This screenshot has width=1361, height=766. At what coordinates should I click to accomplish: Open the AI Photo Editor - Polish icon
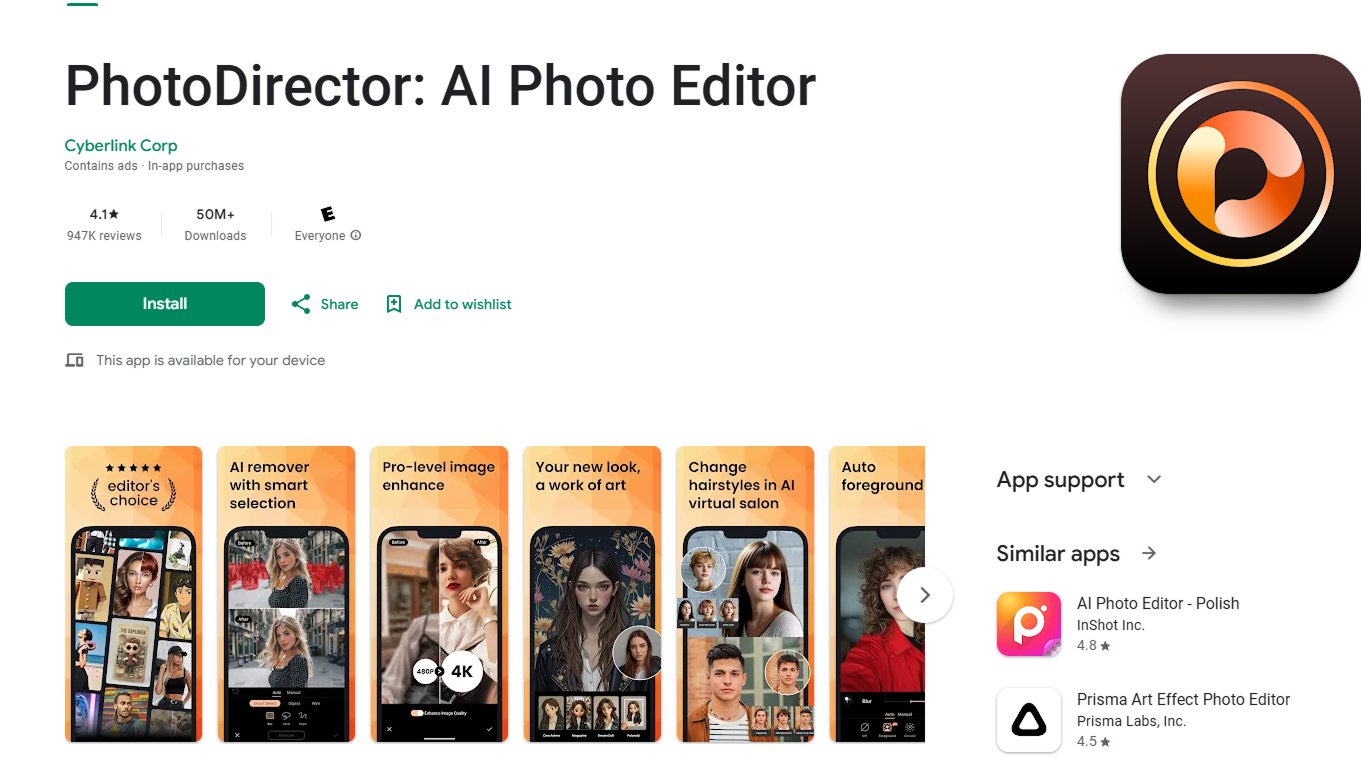tap(1029, 624)
